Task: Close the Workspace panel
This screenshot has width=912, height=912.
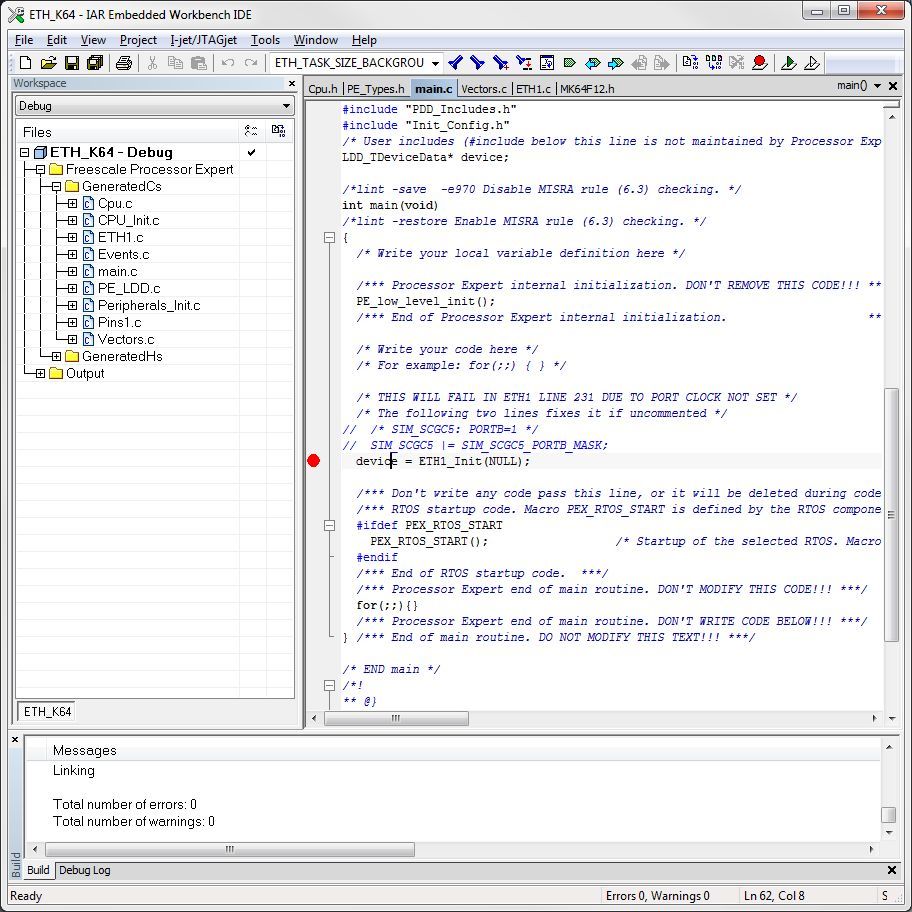Action: point(292,83)
